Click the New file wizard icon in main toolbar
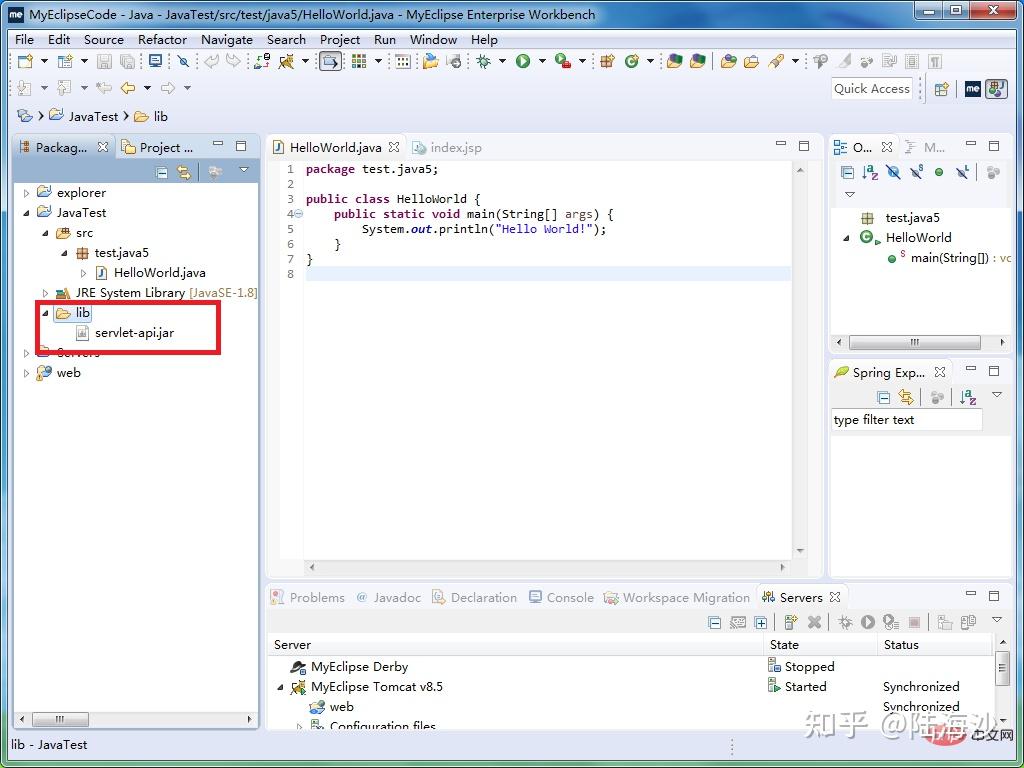 pyautogui.click(x=25, y=61)
